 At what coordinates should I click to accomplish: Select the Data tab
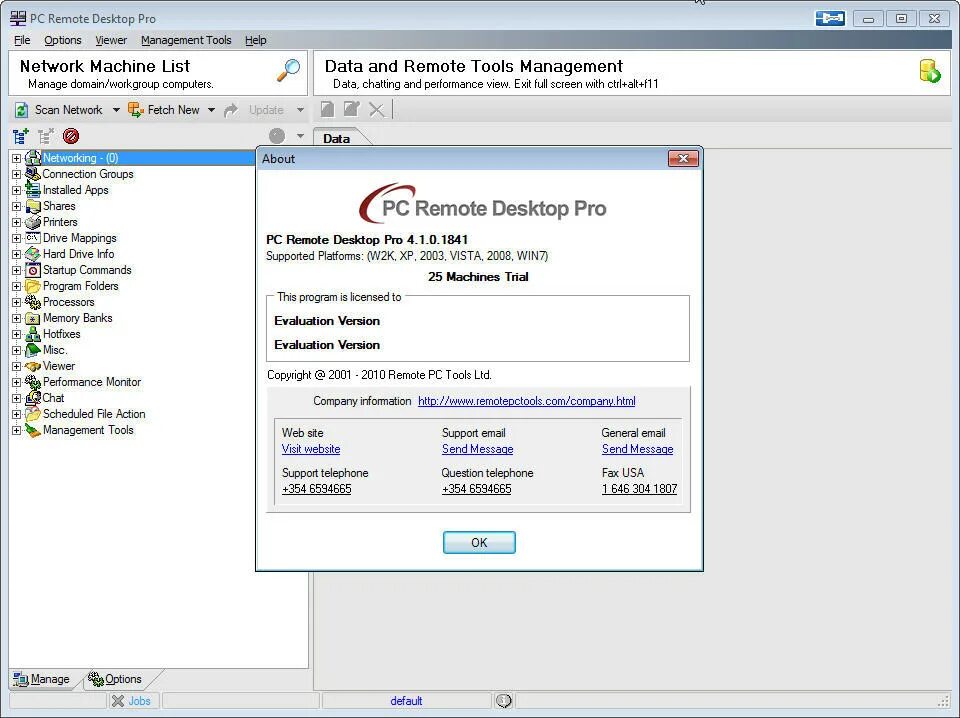coord(337,138)
